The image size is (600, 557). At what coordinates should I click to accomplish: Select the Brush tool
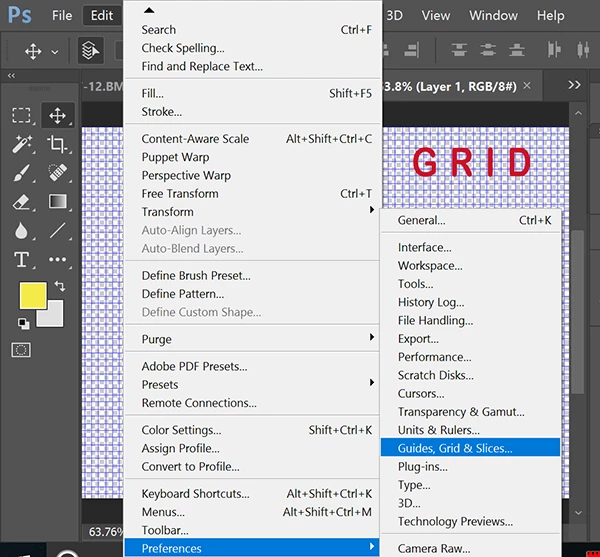pos(22,173)
